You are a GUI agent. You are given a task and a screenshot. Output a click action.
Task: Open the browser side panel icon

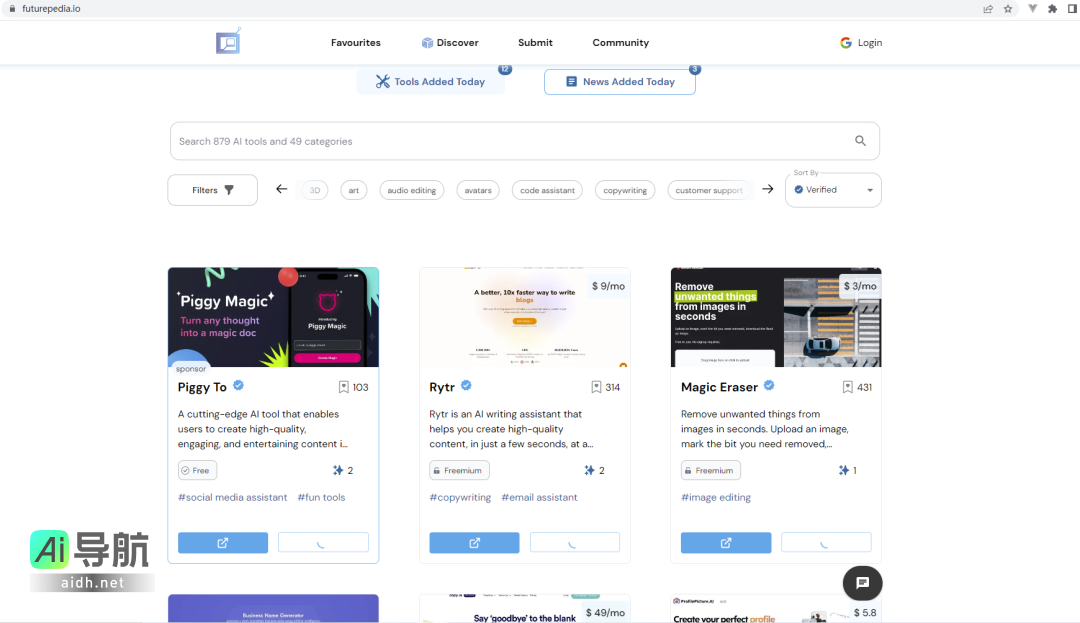(x=1073, y=9)
